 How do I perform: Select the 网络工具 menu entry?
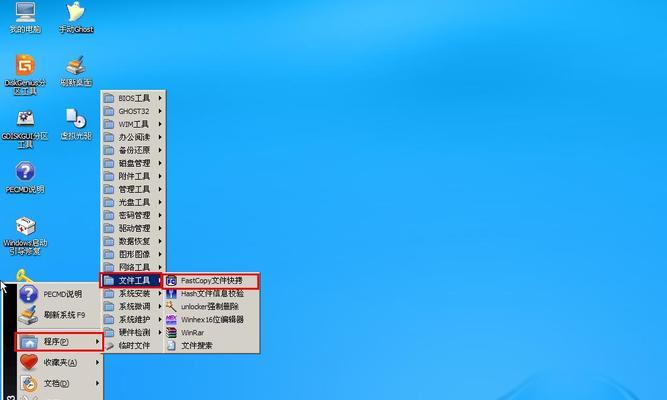[134, 267]
